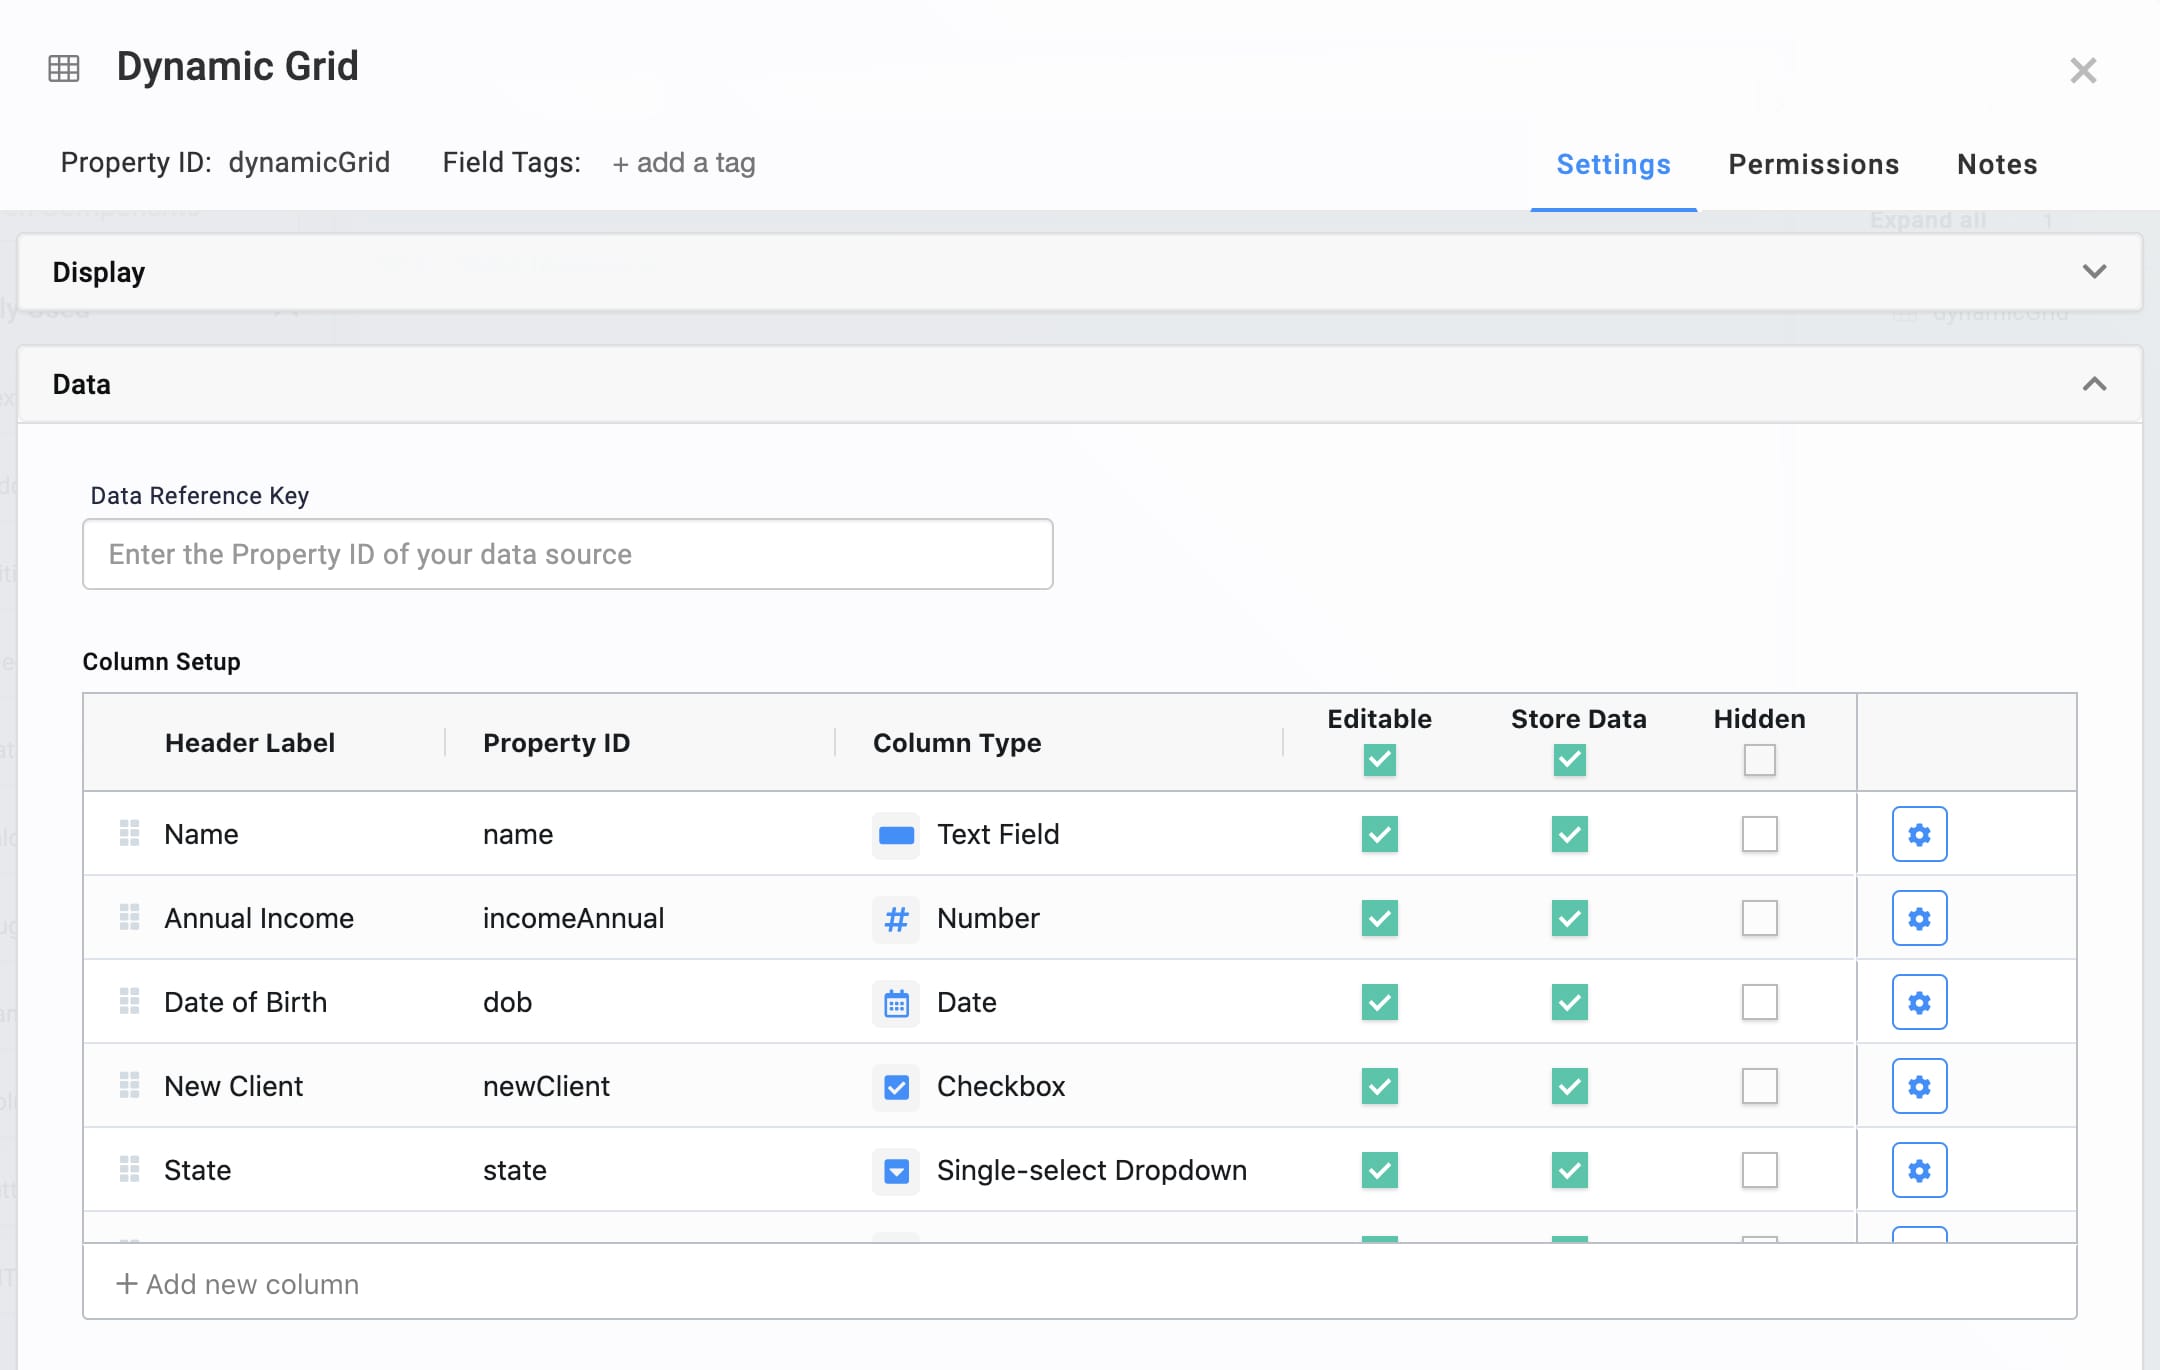Click the Date column calendar icon
The width and height of the screenshot is (2160, 1370).
pos(896,1002)
